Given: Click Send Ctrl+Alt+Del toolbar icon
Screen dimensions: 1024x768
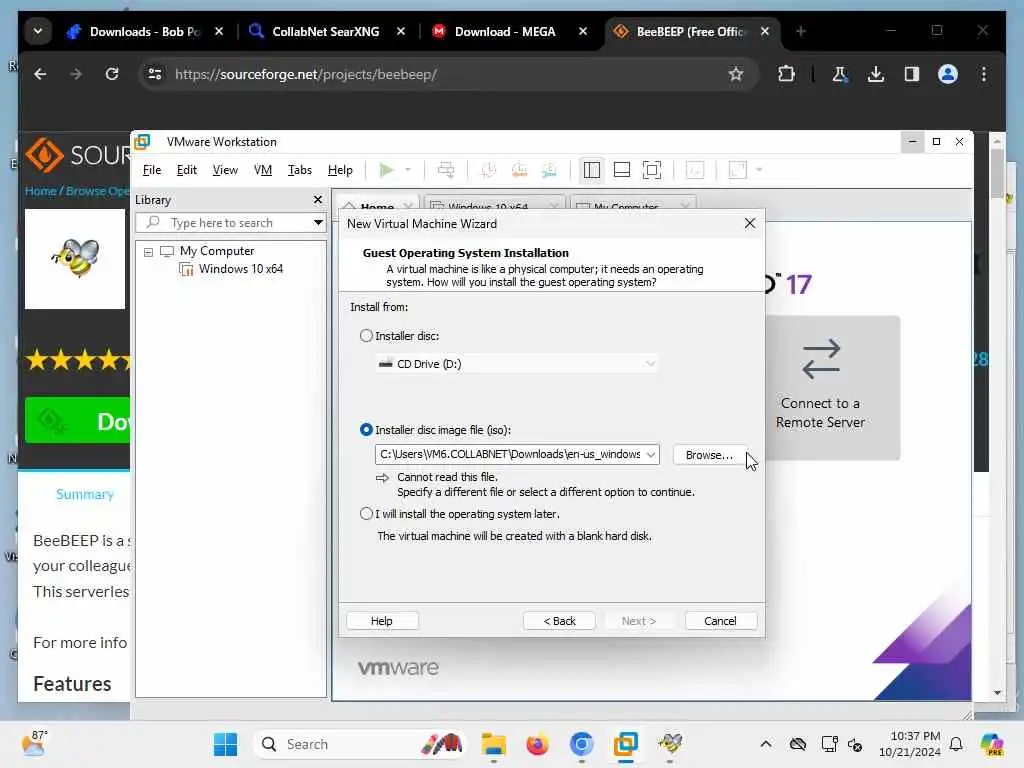Looking at the screenshot, I should (x=446, y=170).
